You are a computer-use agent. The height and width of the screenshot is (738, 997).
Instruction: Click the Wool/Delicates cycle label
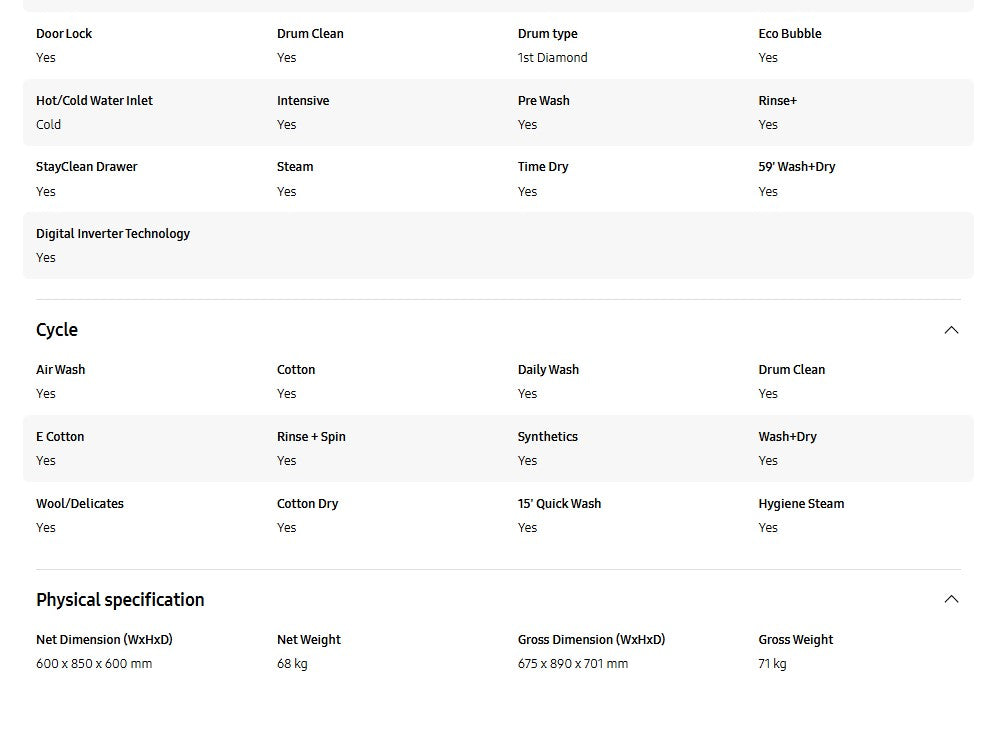point(80,504)
